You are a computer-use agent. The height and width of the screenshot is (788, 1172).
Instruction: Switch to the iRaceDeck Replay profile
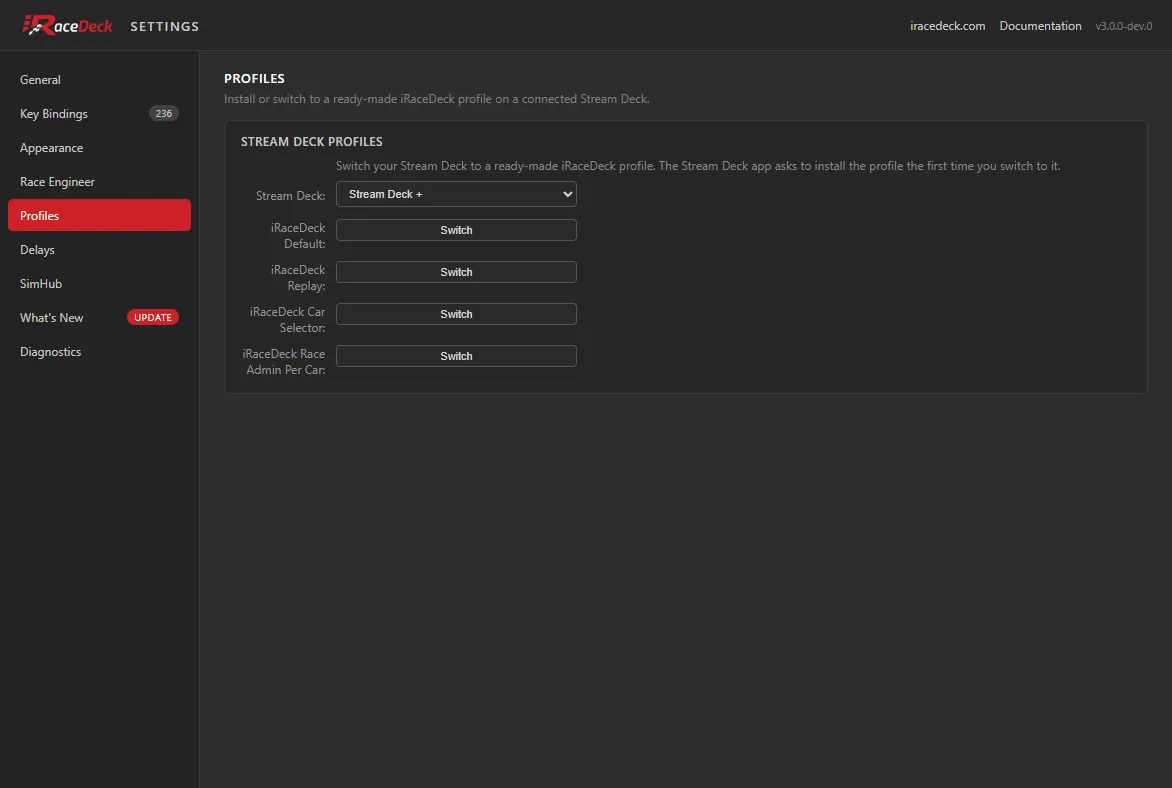(x=456, y=272)
